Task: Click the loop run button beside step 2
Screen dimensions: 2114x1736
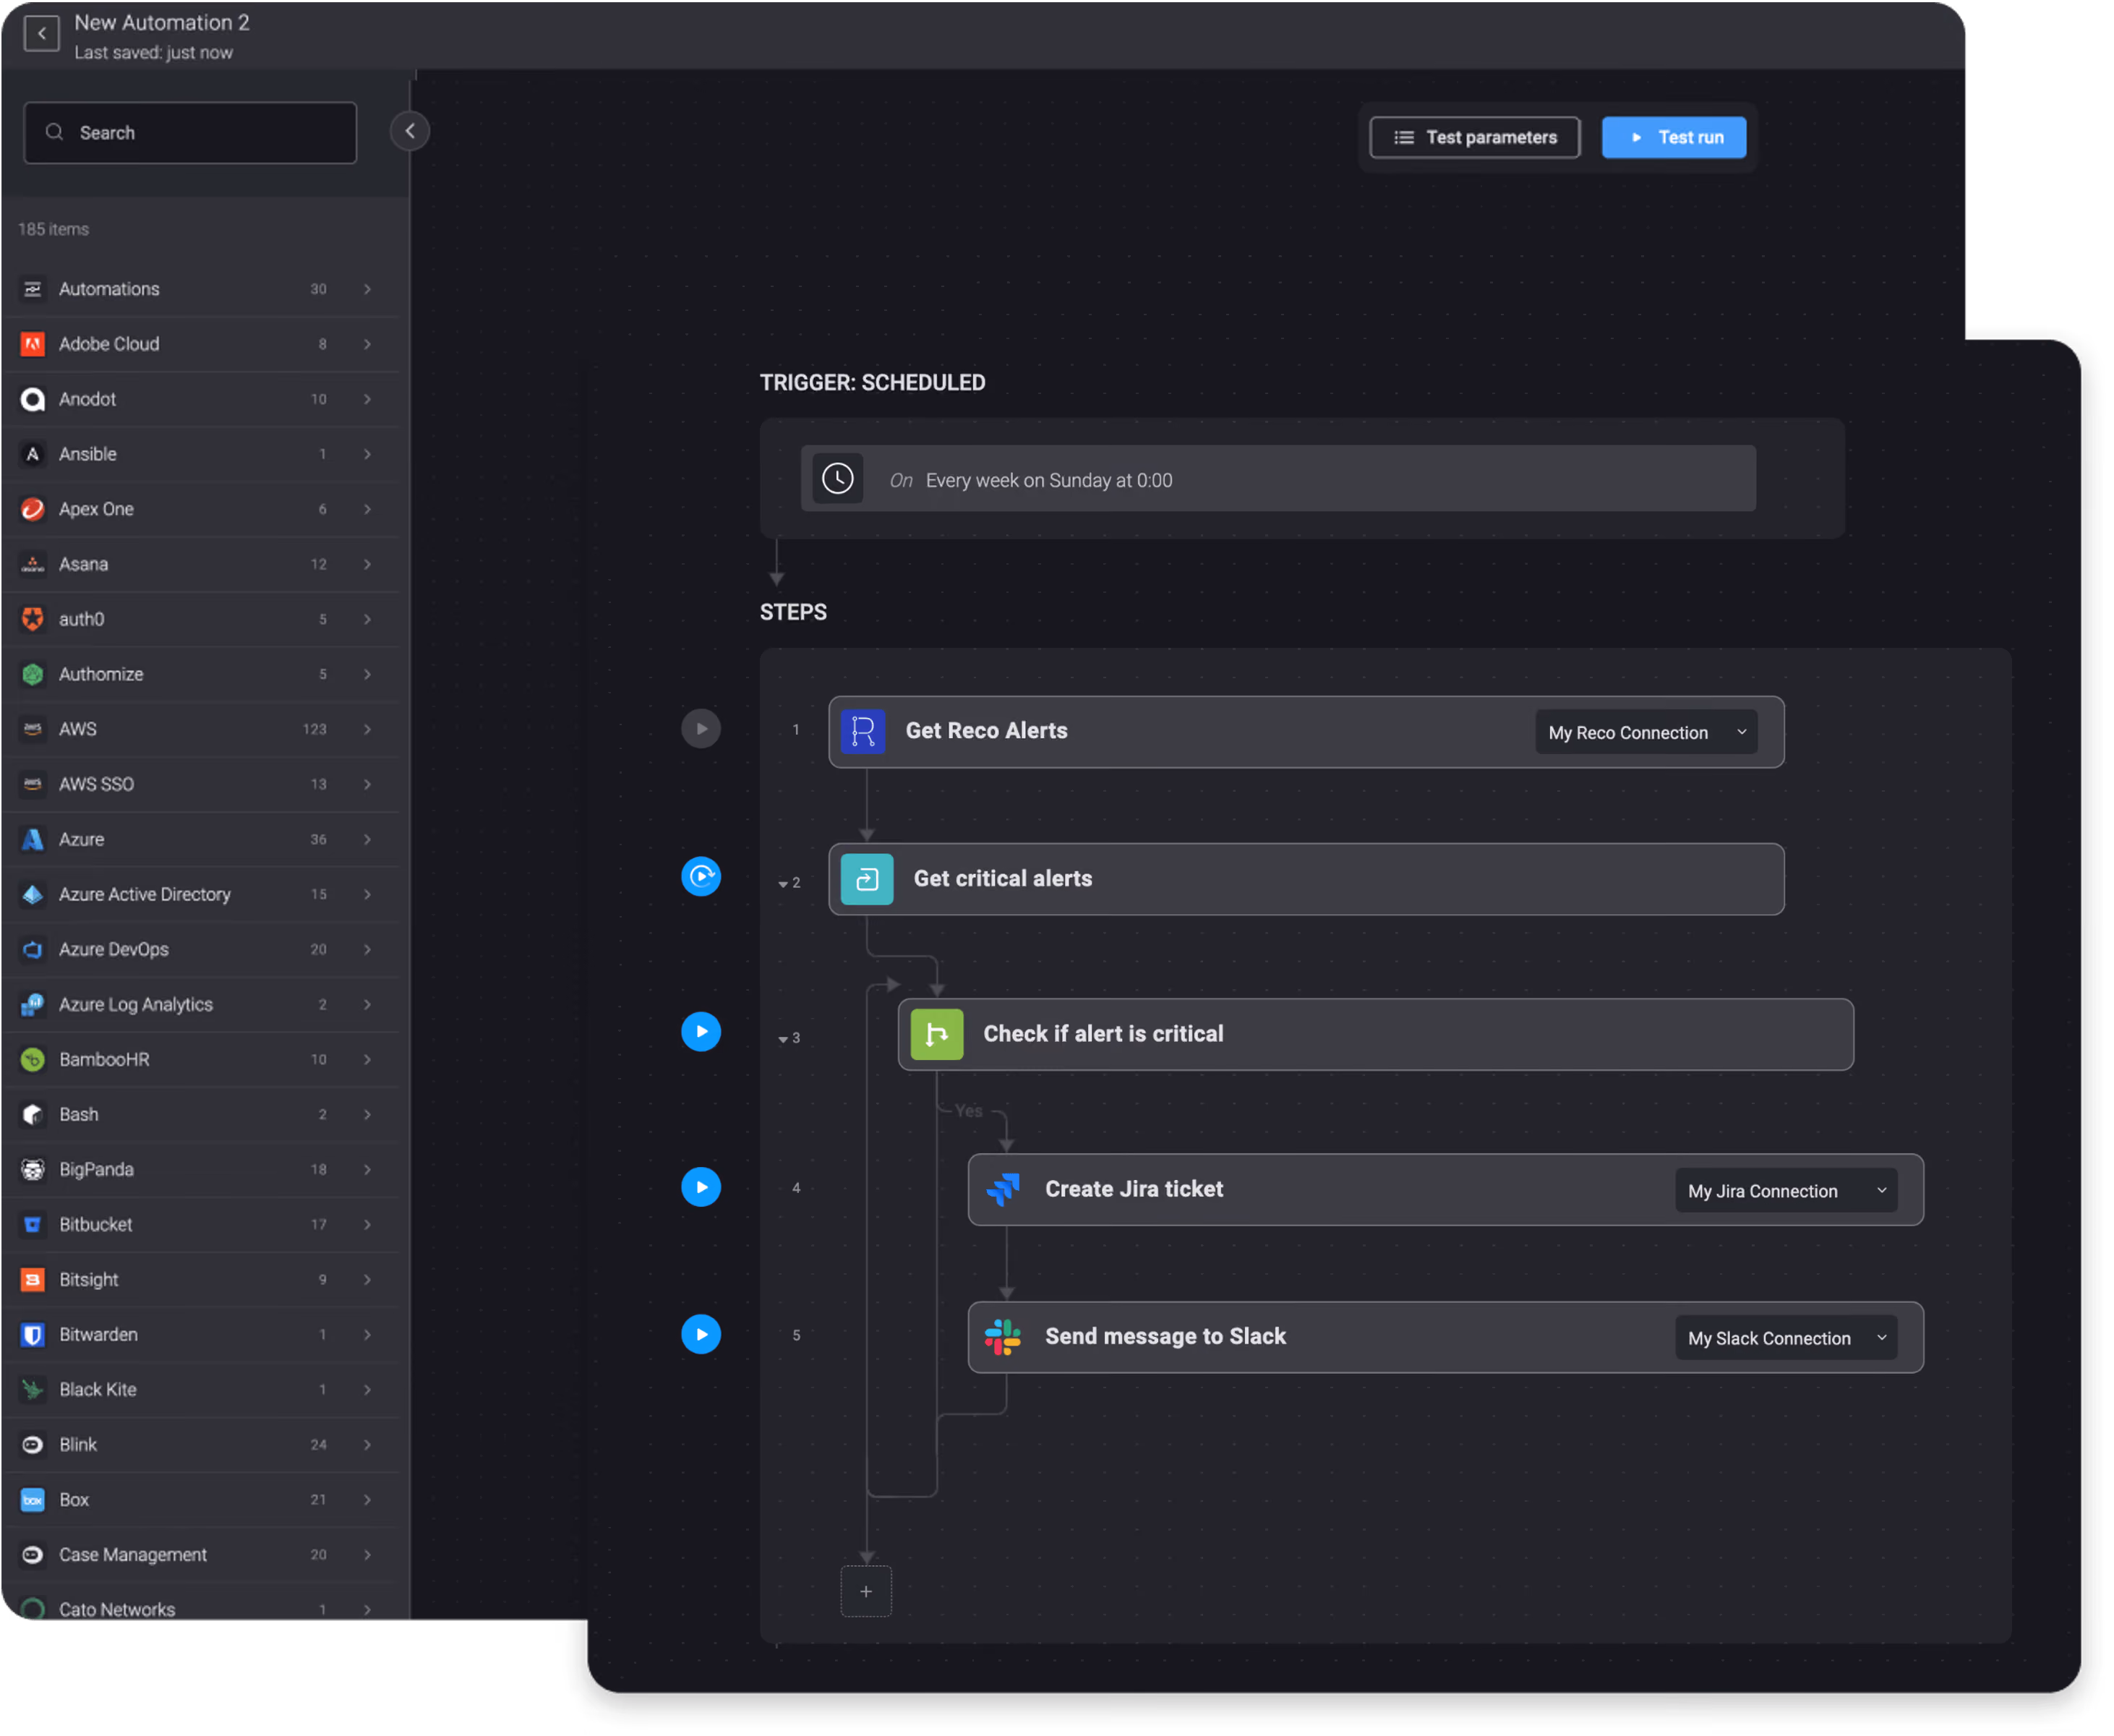Action: click(x=702, y=878)
